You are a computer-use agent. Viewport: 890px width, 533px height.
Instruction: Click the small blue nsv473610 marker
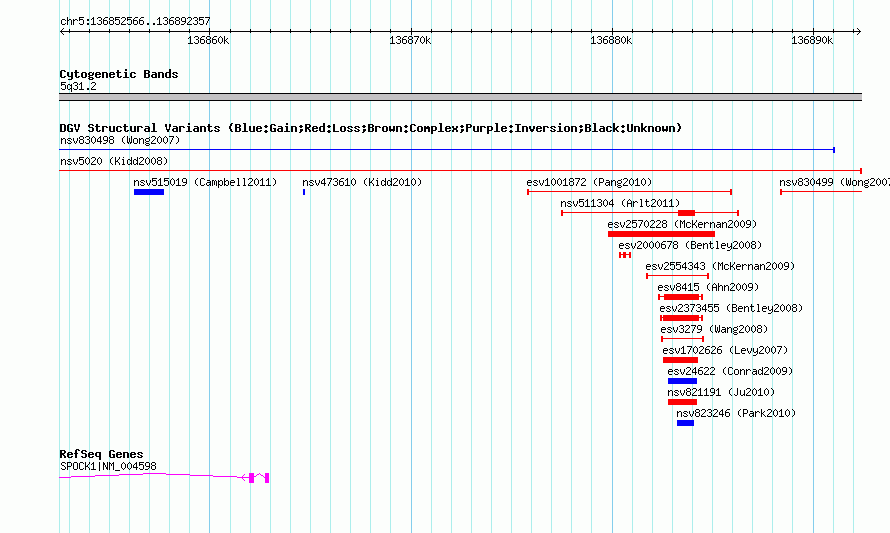pyautogui.click(x=304, y=192)
